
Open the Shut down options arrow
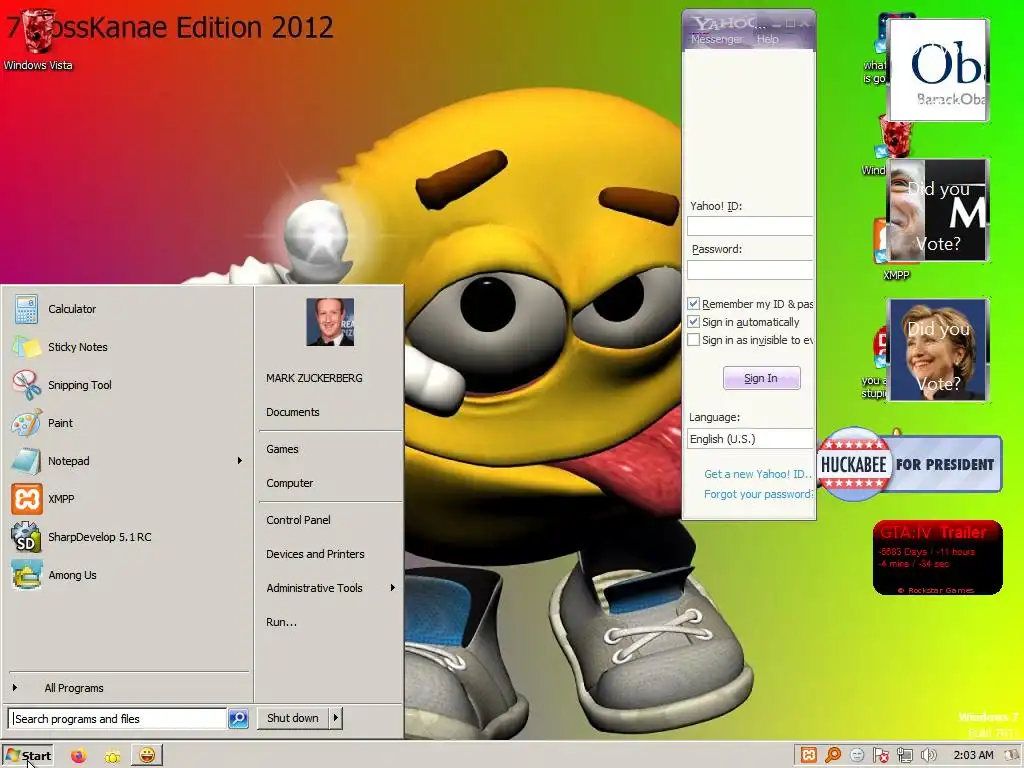click(336, 718)
